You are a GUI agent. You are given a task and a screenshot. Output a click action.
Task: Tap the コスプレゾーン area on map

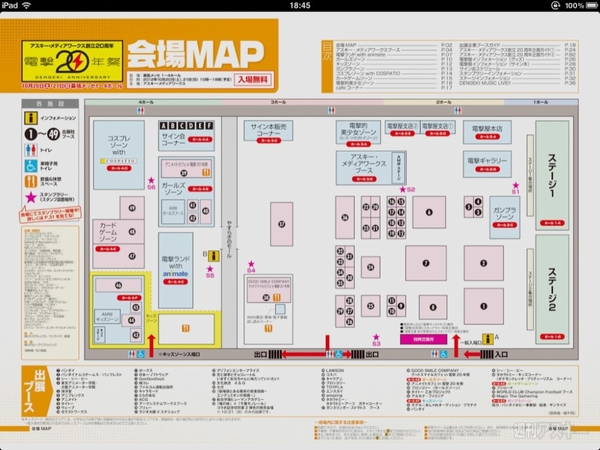tap(119, 155)
